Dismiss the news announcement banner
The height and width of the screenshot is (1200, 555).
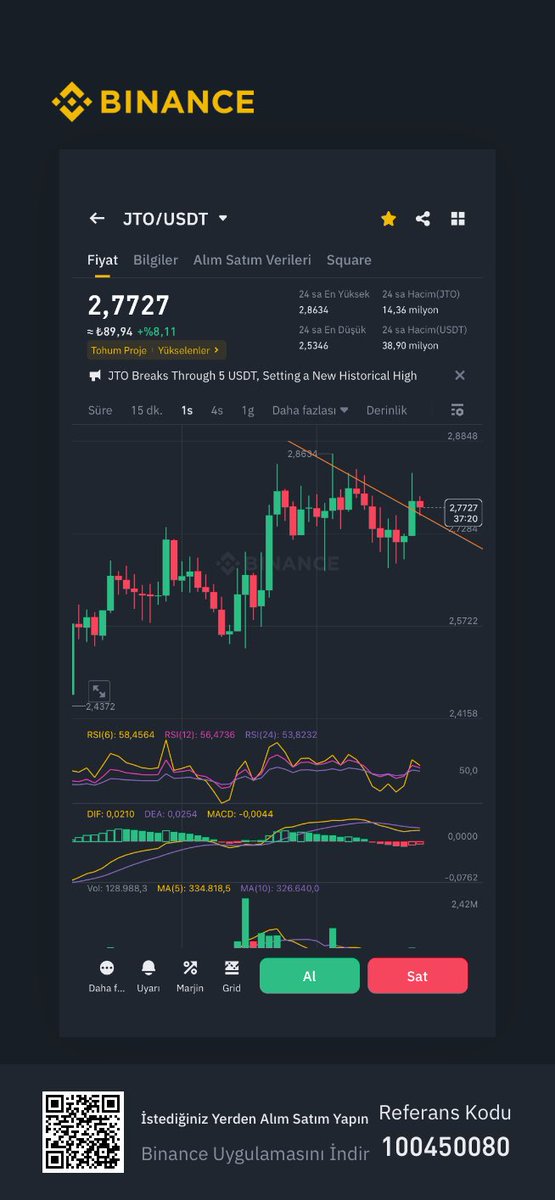[x=460, y=376]
